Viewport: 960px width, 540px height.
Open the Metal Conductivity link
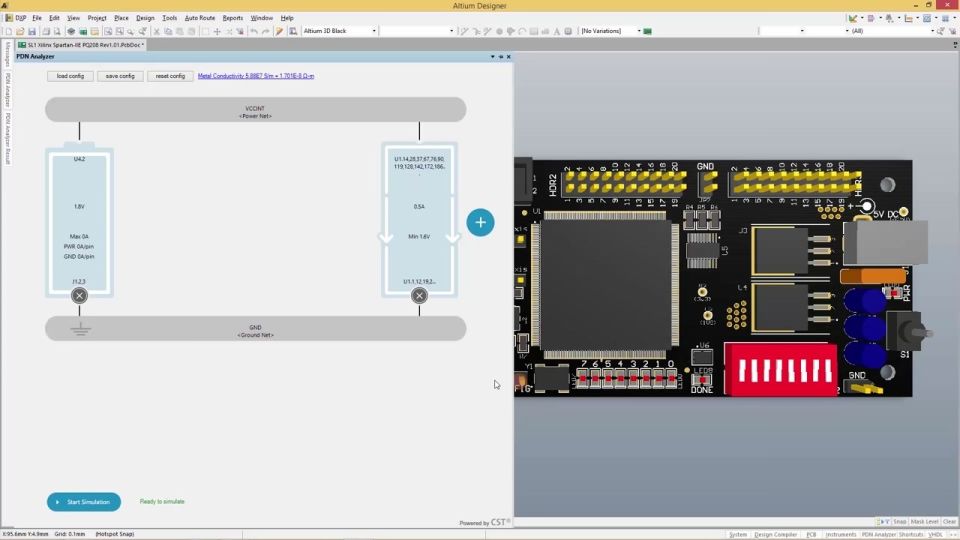click(256, 76)
